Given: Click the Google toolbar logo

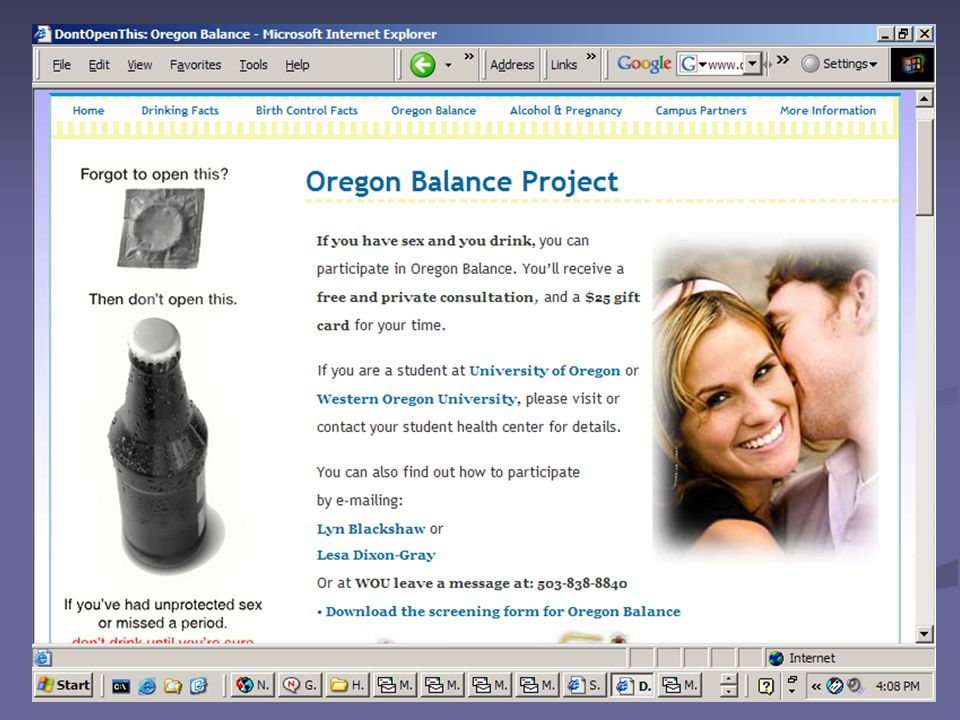Looking at the screenshot, I should pyautogui.click(x=644, y=64).
